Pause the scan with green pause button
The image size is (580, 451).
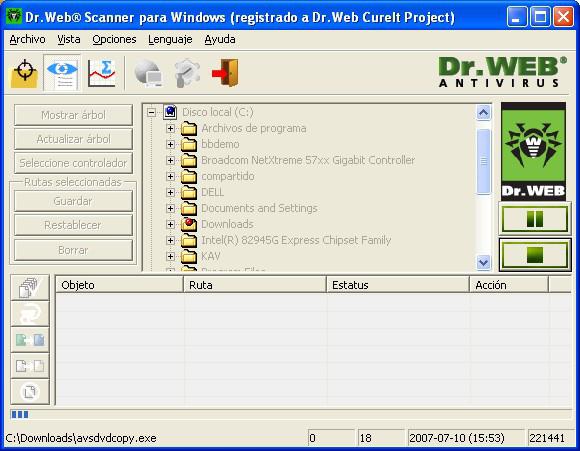coord(535,219)
